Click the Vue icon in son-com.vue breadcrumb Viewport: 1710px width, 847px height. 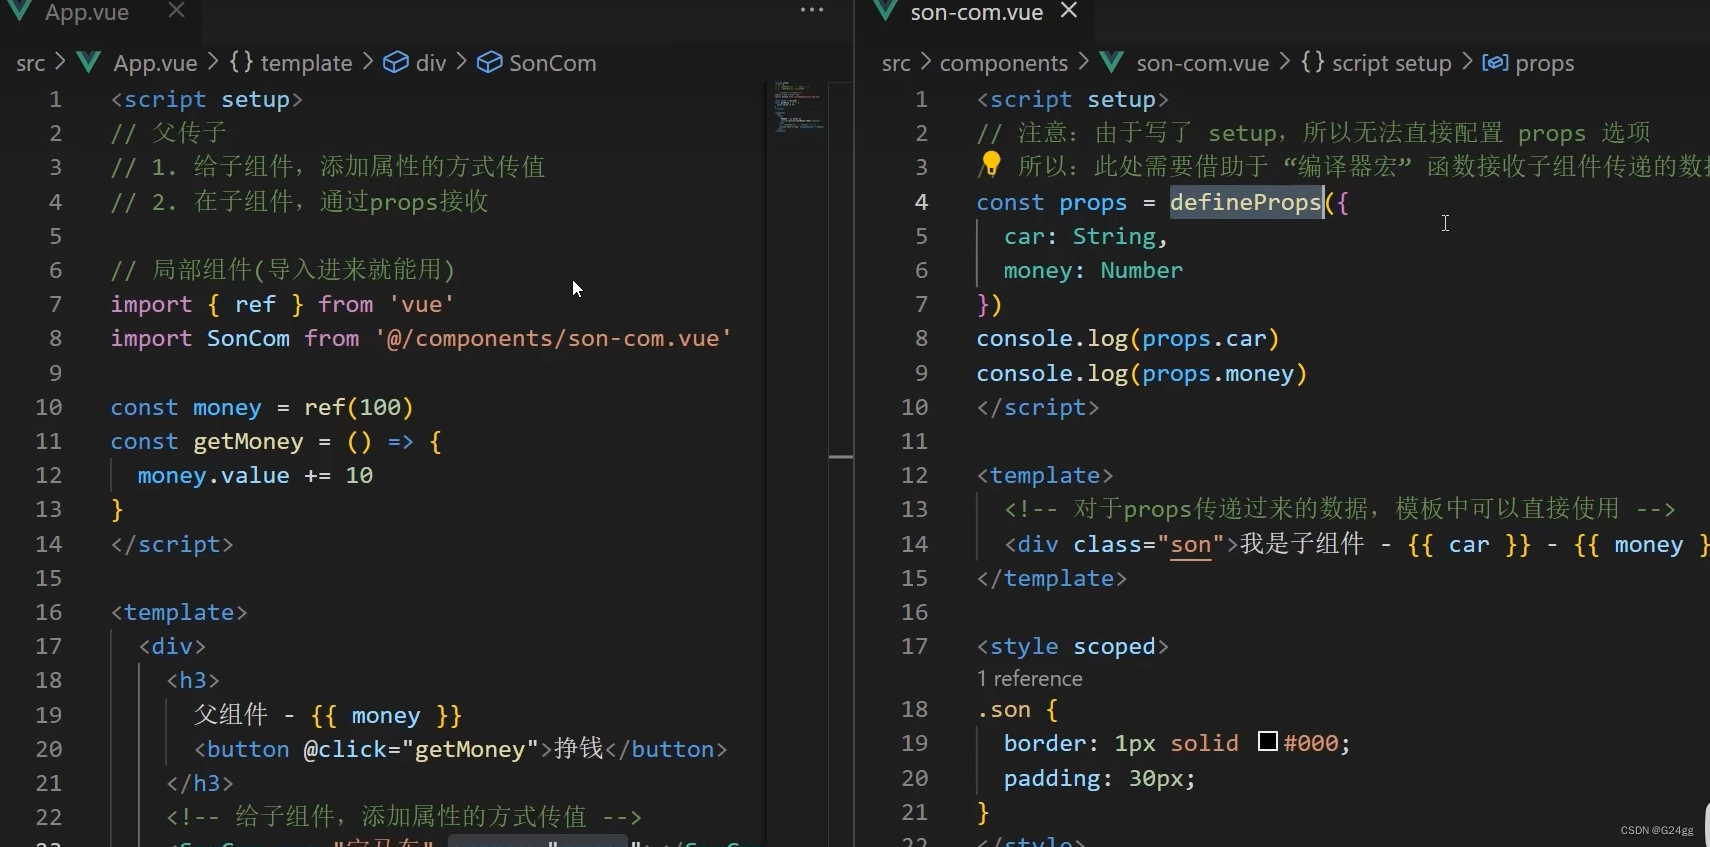[x=1111, y=63]
